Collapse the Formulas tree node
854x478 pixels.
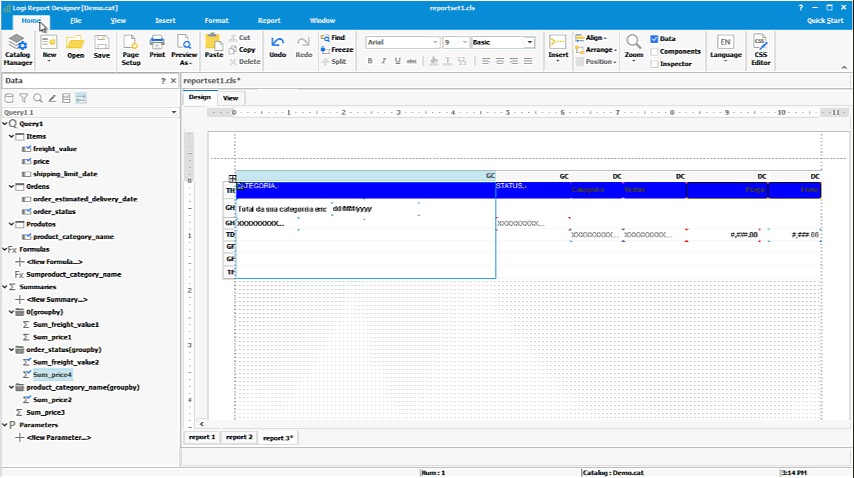coord(5,249)
